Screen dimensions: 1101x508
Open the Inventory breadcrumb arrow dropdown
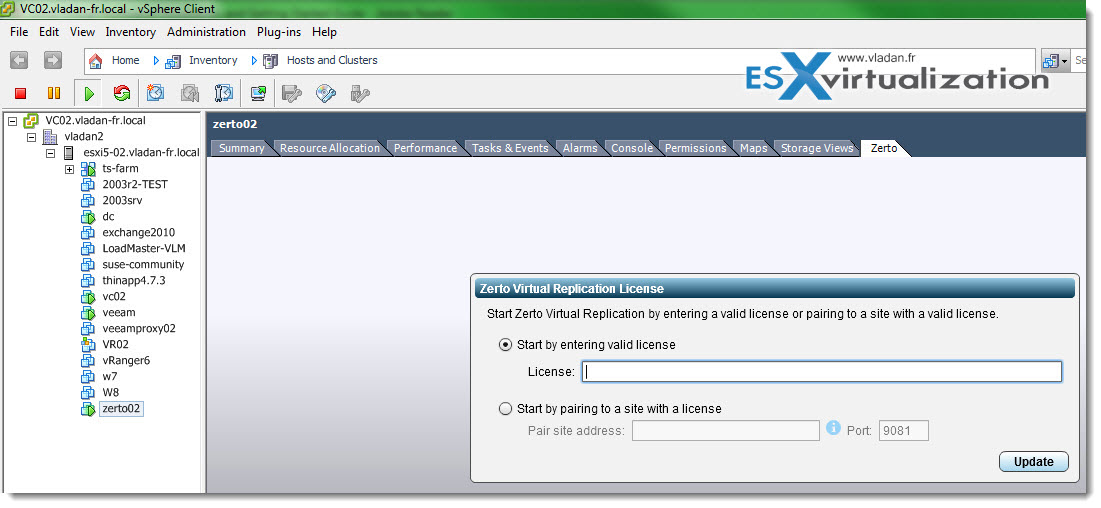(x=254, y=61)
